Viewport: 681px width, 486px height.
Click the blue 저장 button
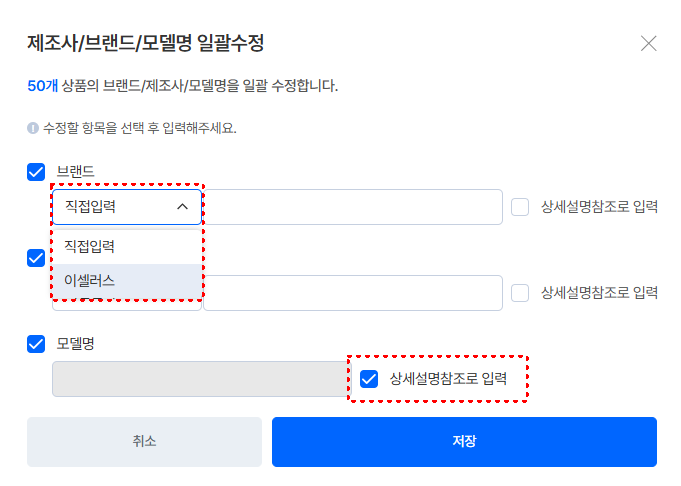464,441
